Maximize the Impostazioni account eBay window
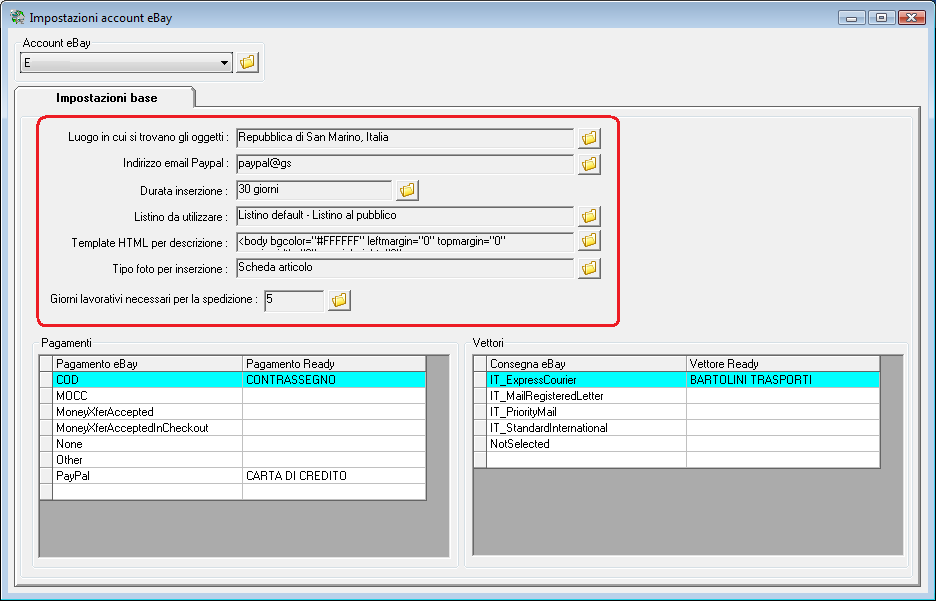The image size is (936, 601). click(881, 18)
